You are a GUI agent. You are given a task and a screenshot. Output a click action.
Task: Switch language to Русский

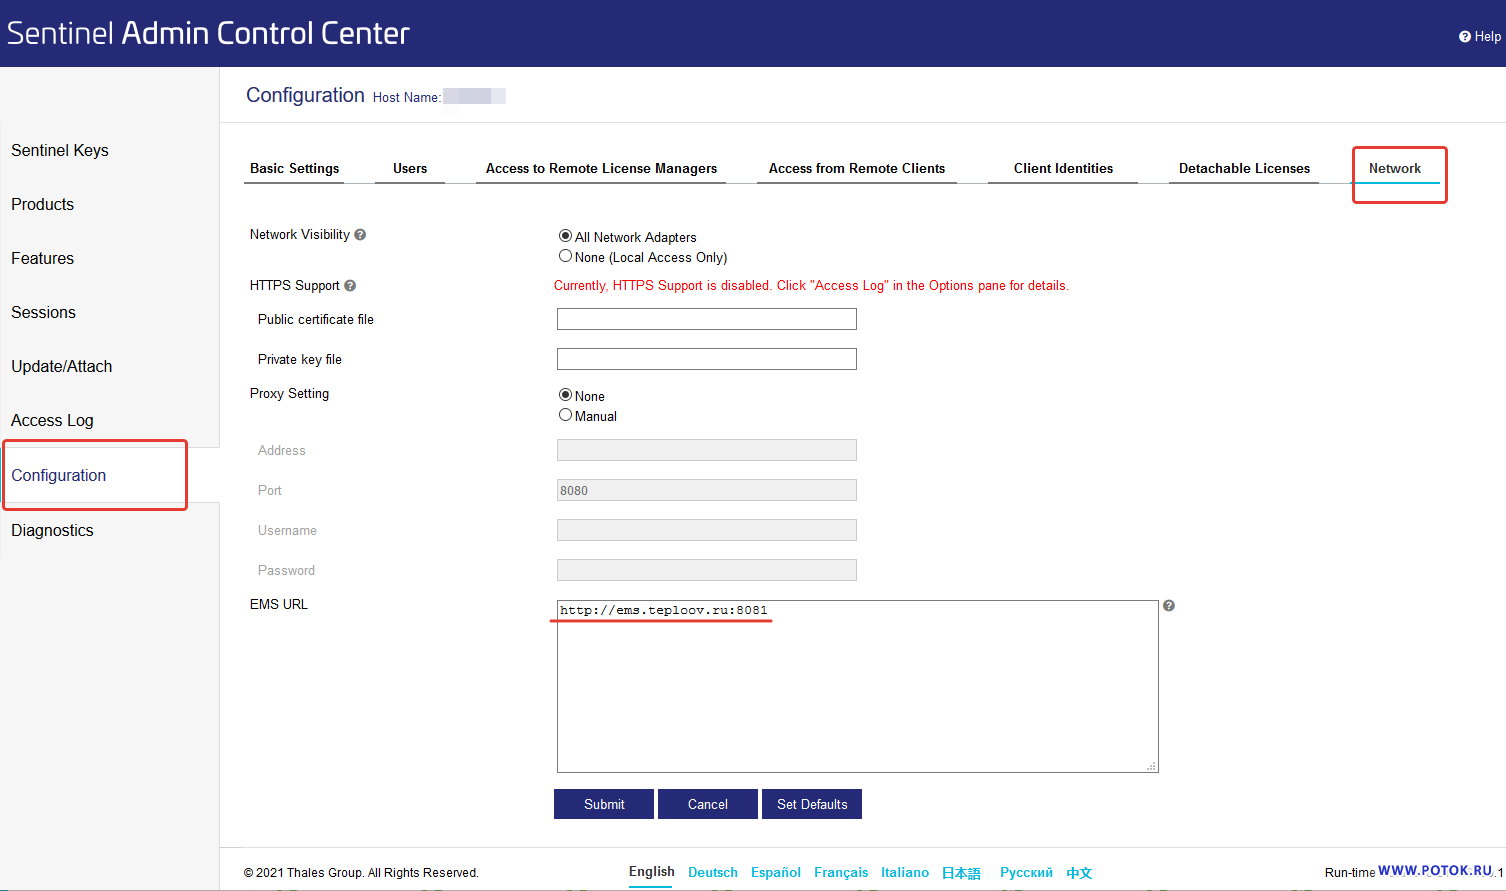(1026, 872)
